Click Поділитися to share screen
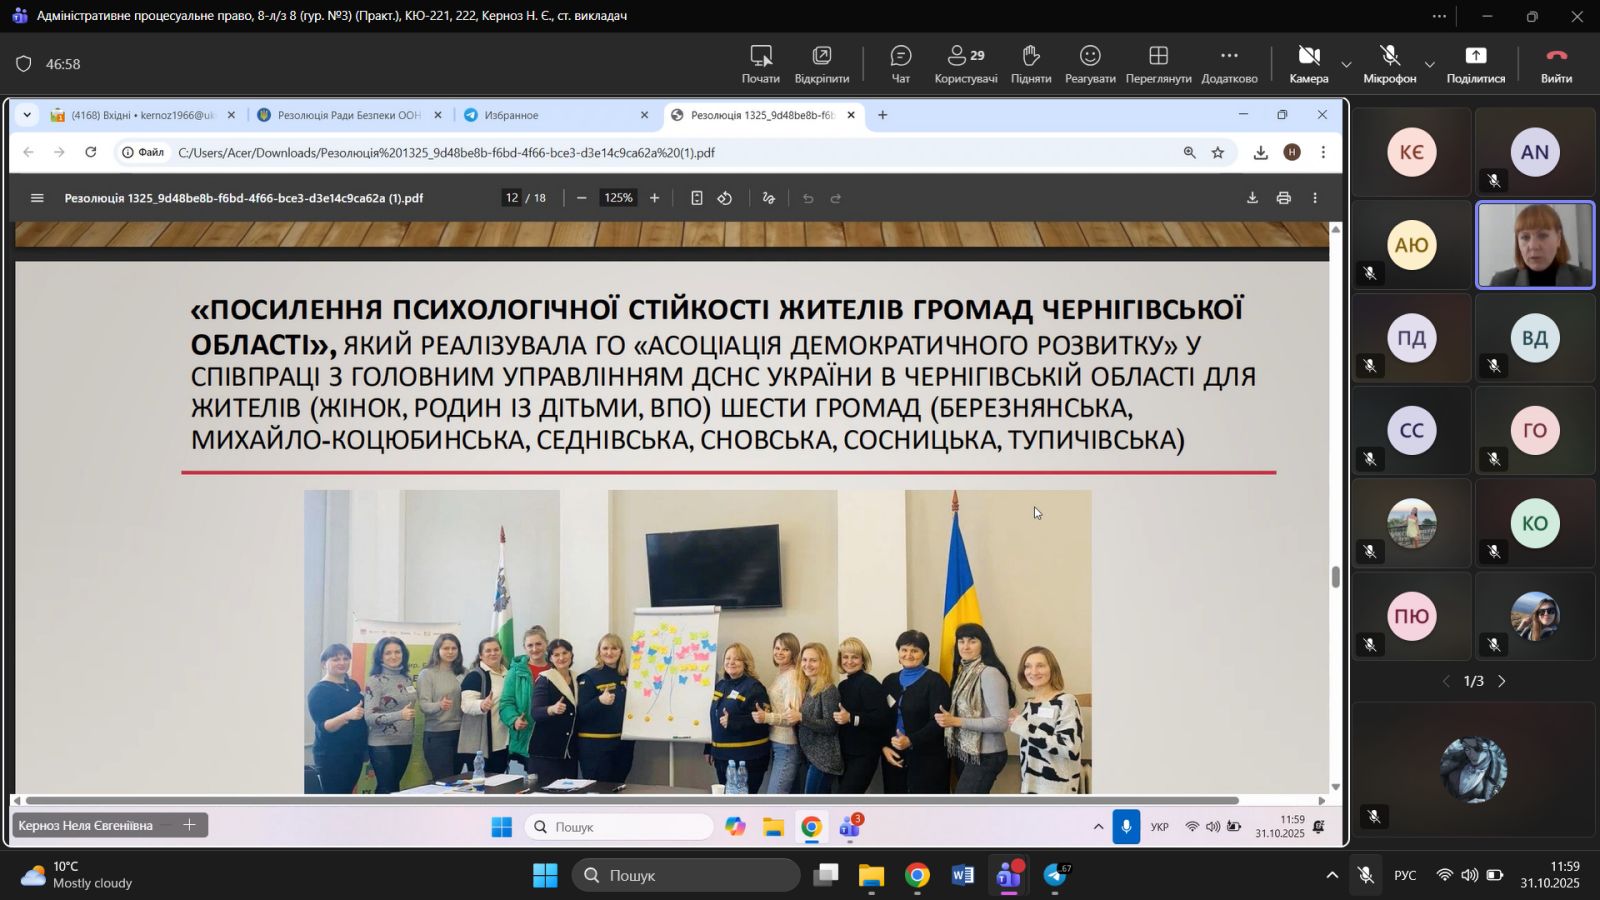The image size is (1600, 900). click(x=1475, y=64)
